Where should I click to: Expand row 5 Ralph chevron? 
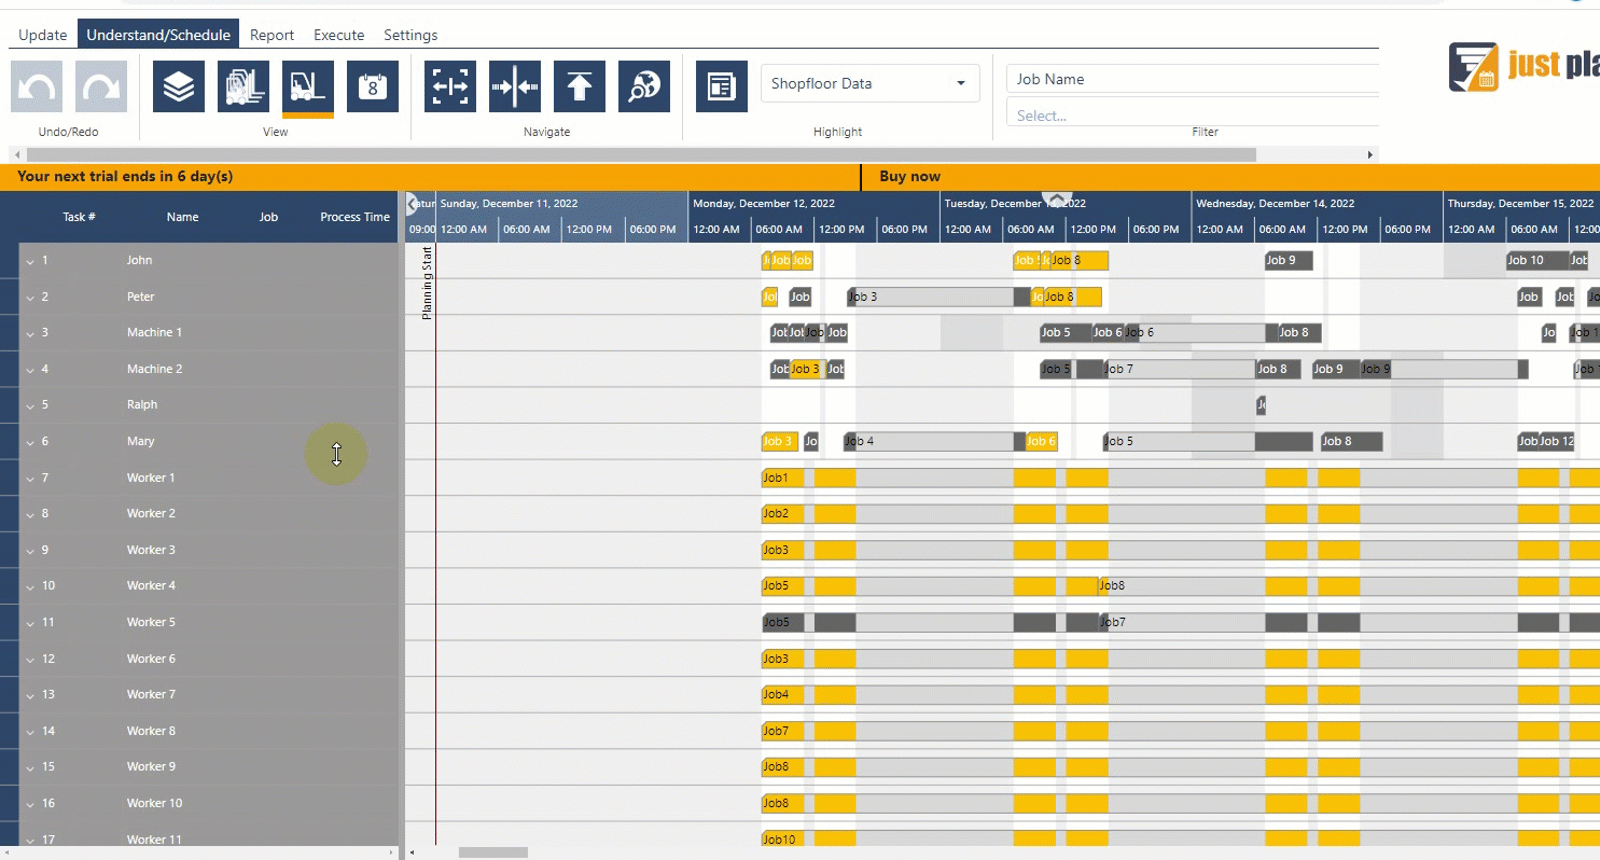[30, 406]
